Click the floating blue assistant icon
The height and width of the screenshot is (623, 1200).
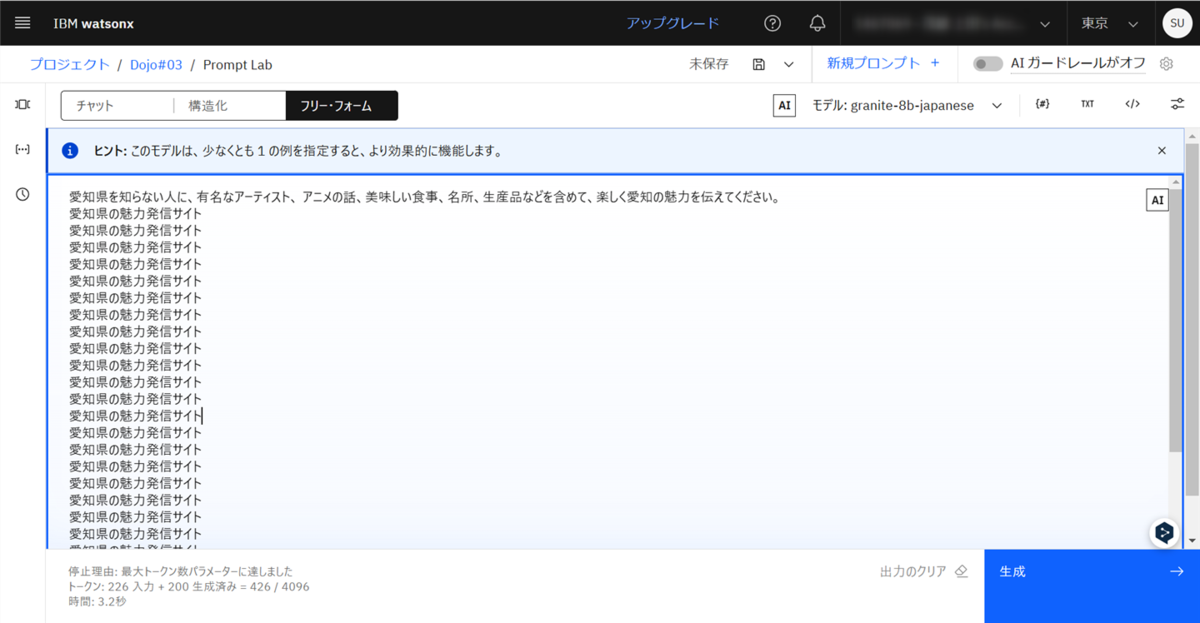(x=1164, y=533)
